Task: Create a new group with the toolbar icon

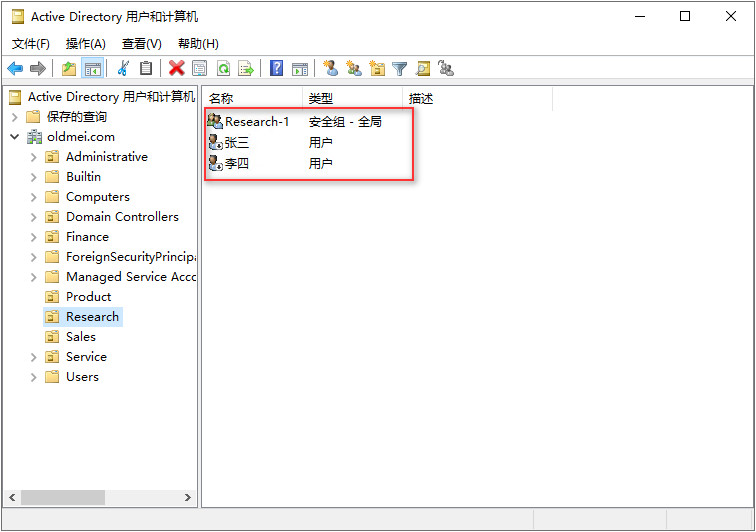Action: 354,68
